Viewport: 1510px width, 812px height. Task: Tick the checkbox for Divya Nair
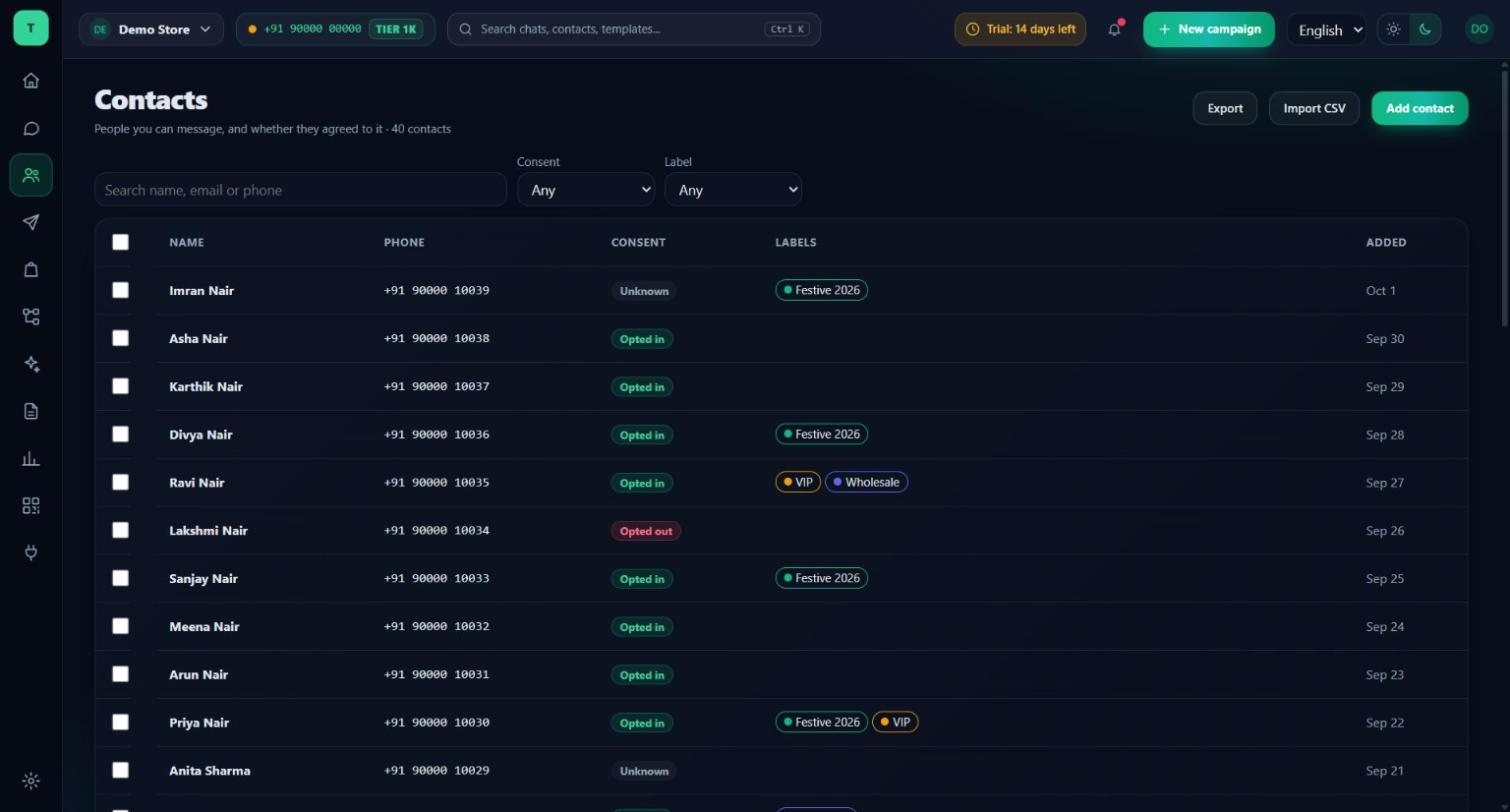point(120,434)
